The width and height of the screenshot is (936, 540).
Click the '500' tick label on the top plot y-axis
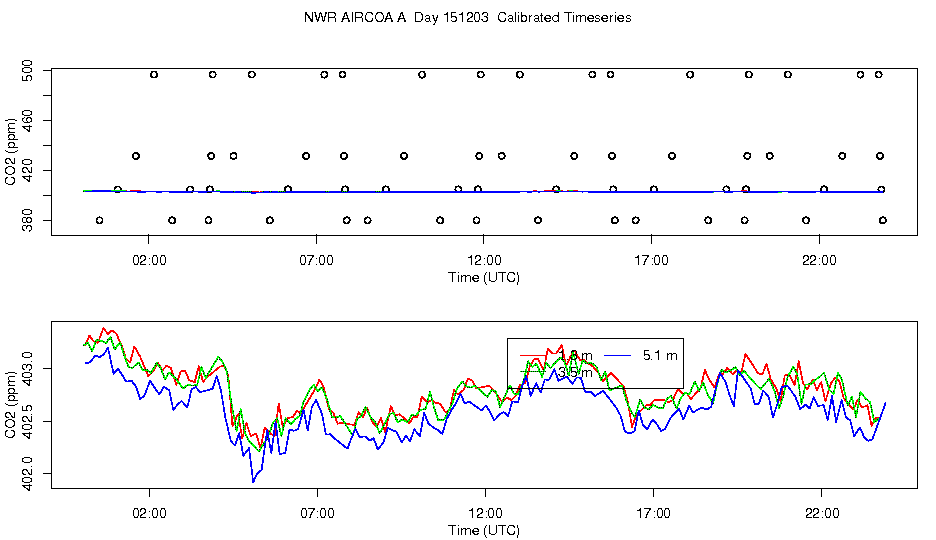29,70
